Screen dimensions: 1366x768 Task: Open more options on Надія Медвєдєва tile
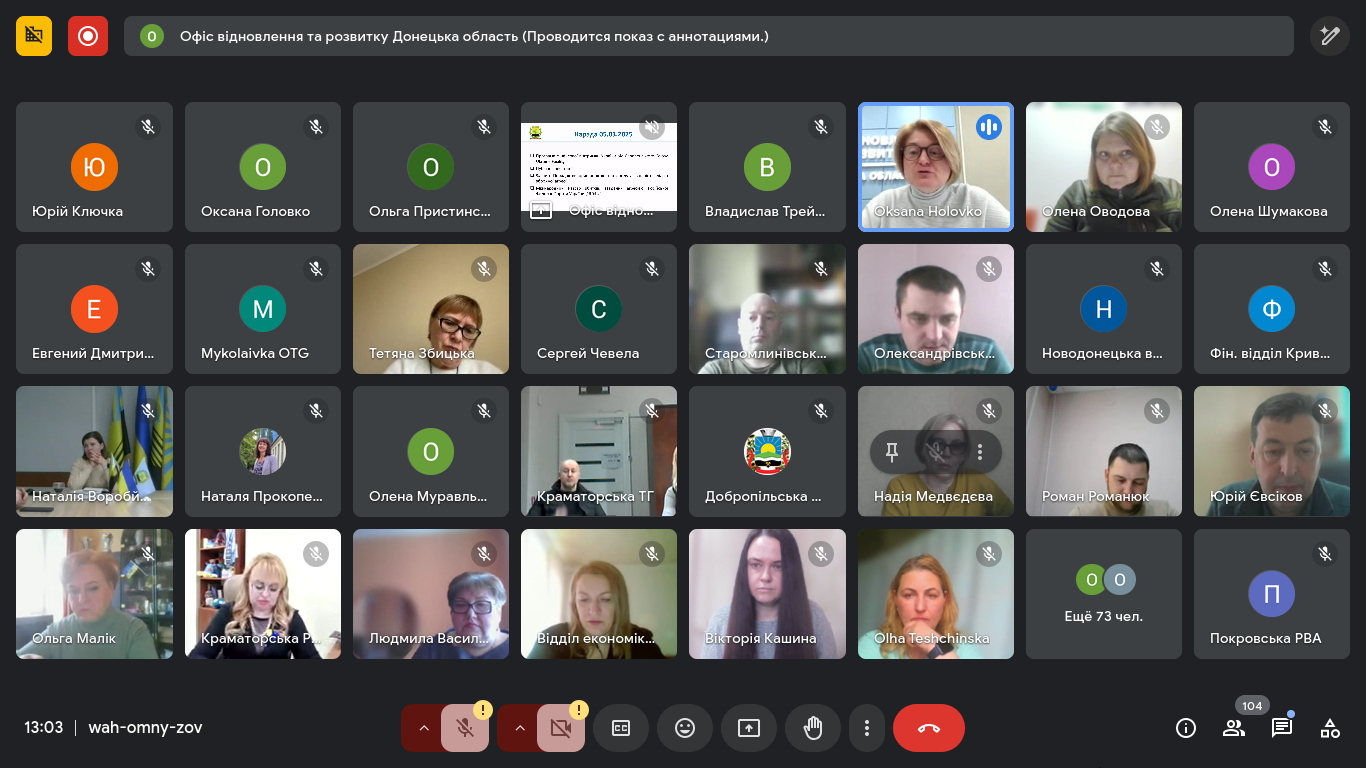coord(980,452)
